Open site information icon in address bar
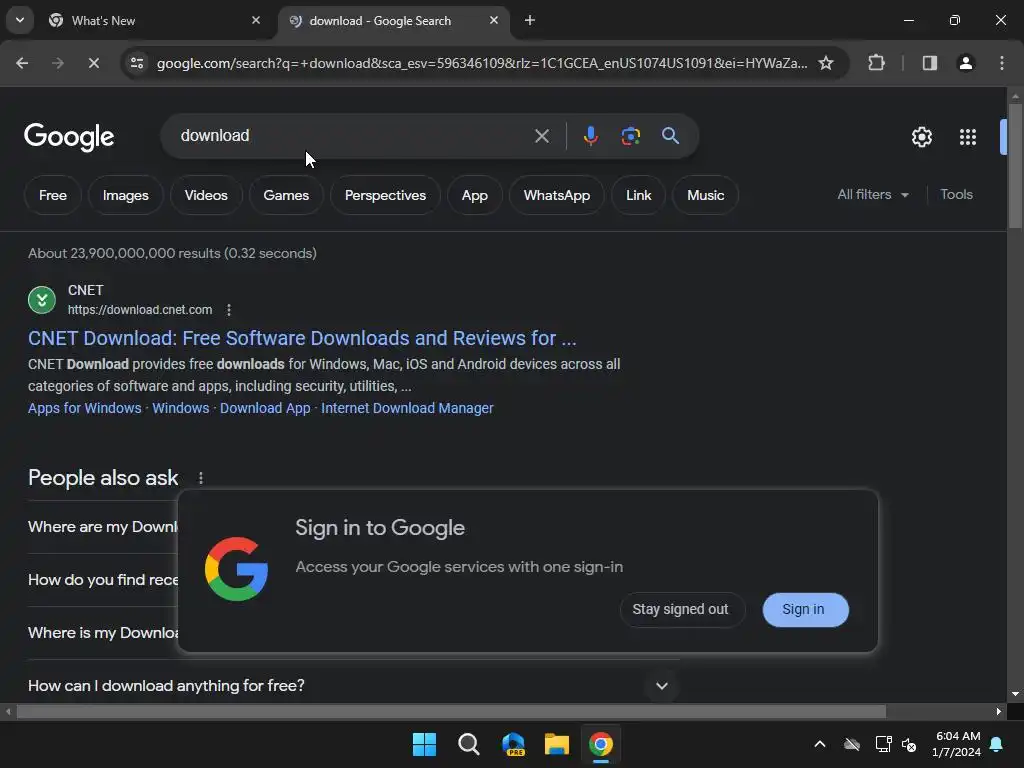This screenshot has width=1024, height=768. (x=137, y=63)
